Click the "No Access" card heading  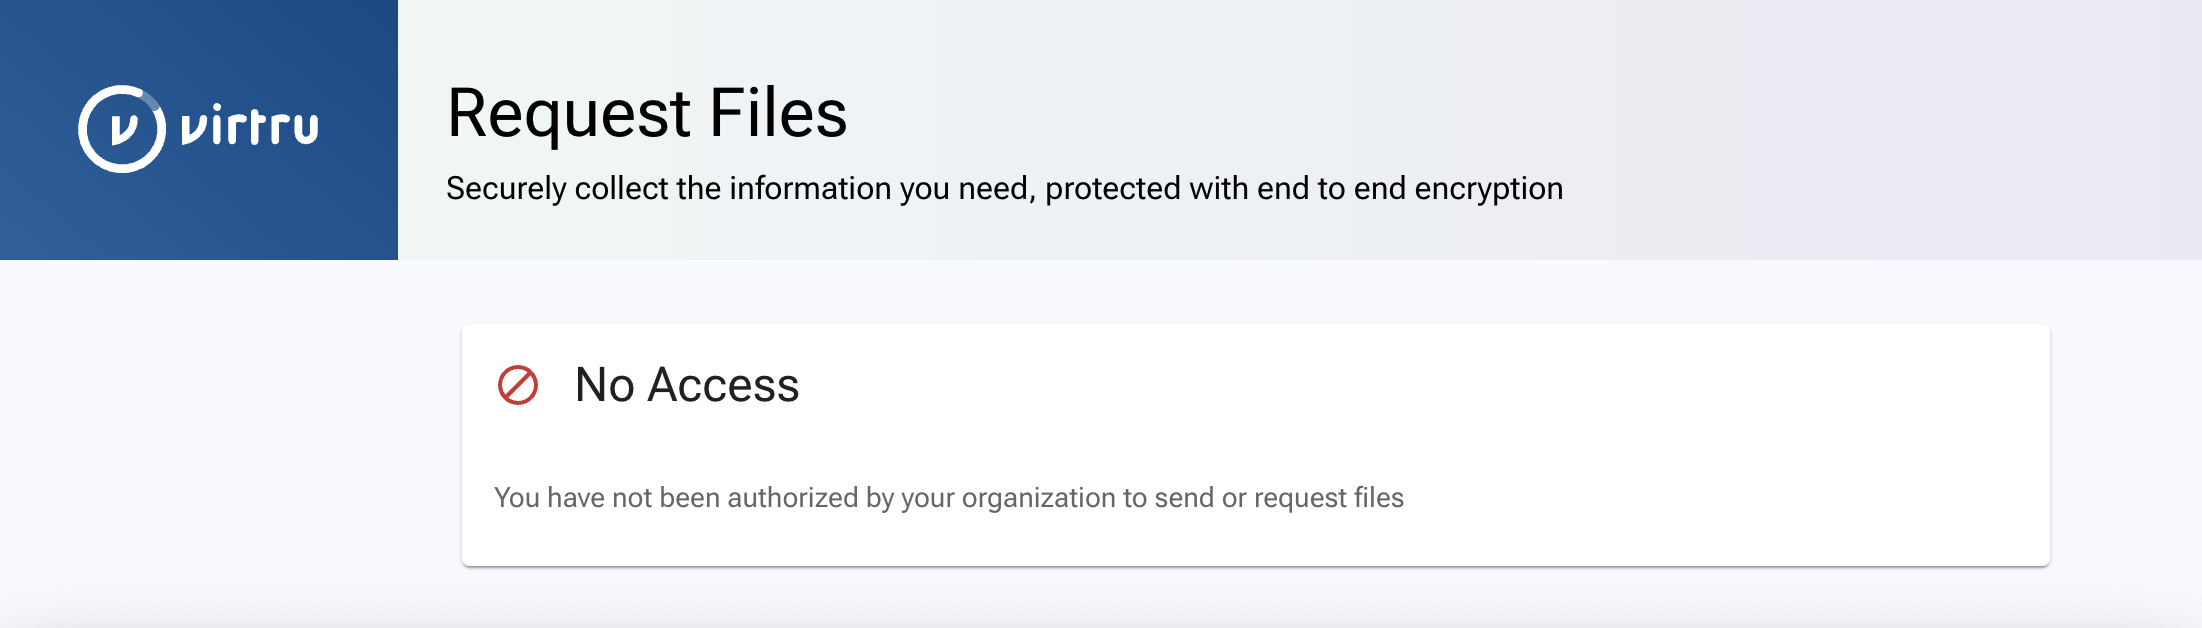(x=686, y=385)
